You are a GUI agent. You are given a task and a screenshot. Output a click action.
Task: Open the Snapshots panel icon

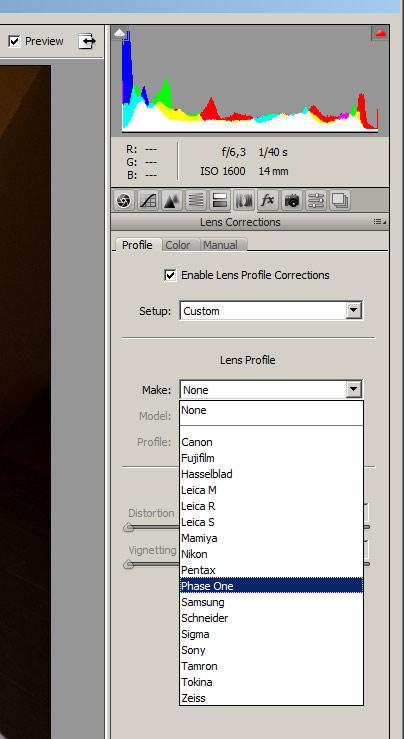[340, 201]
